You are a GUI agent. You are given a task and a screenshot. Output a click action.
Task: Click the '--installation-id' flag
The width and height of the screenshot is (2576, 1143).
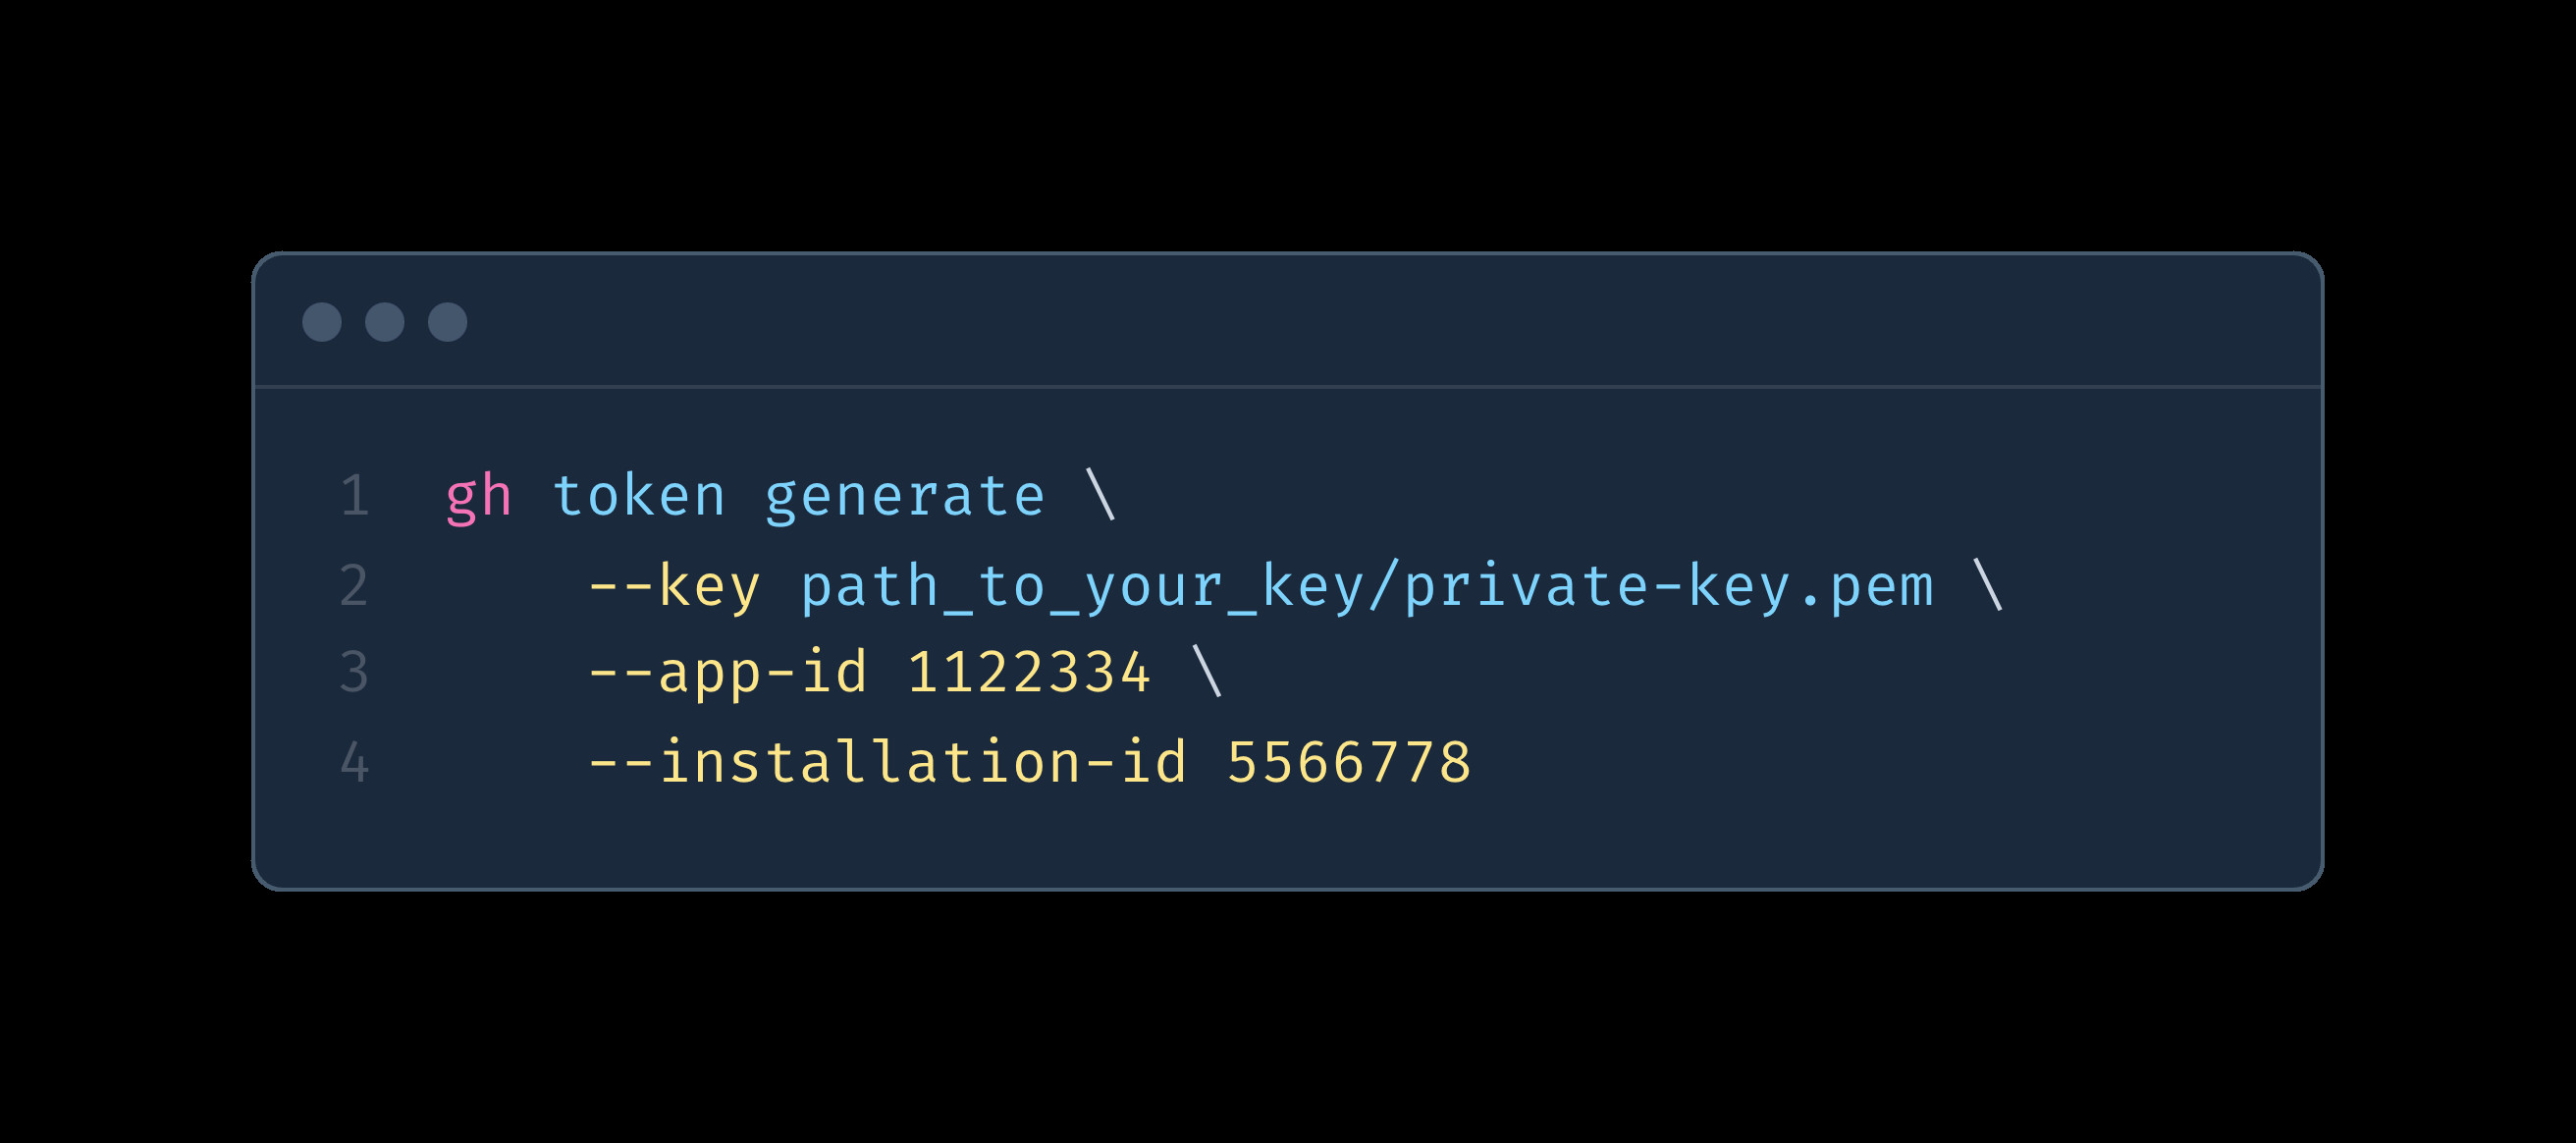887,762
